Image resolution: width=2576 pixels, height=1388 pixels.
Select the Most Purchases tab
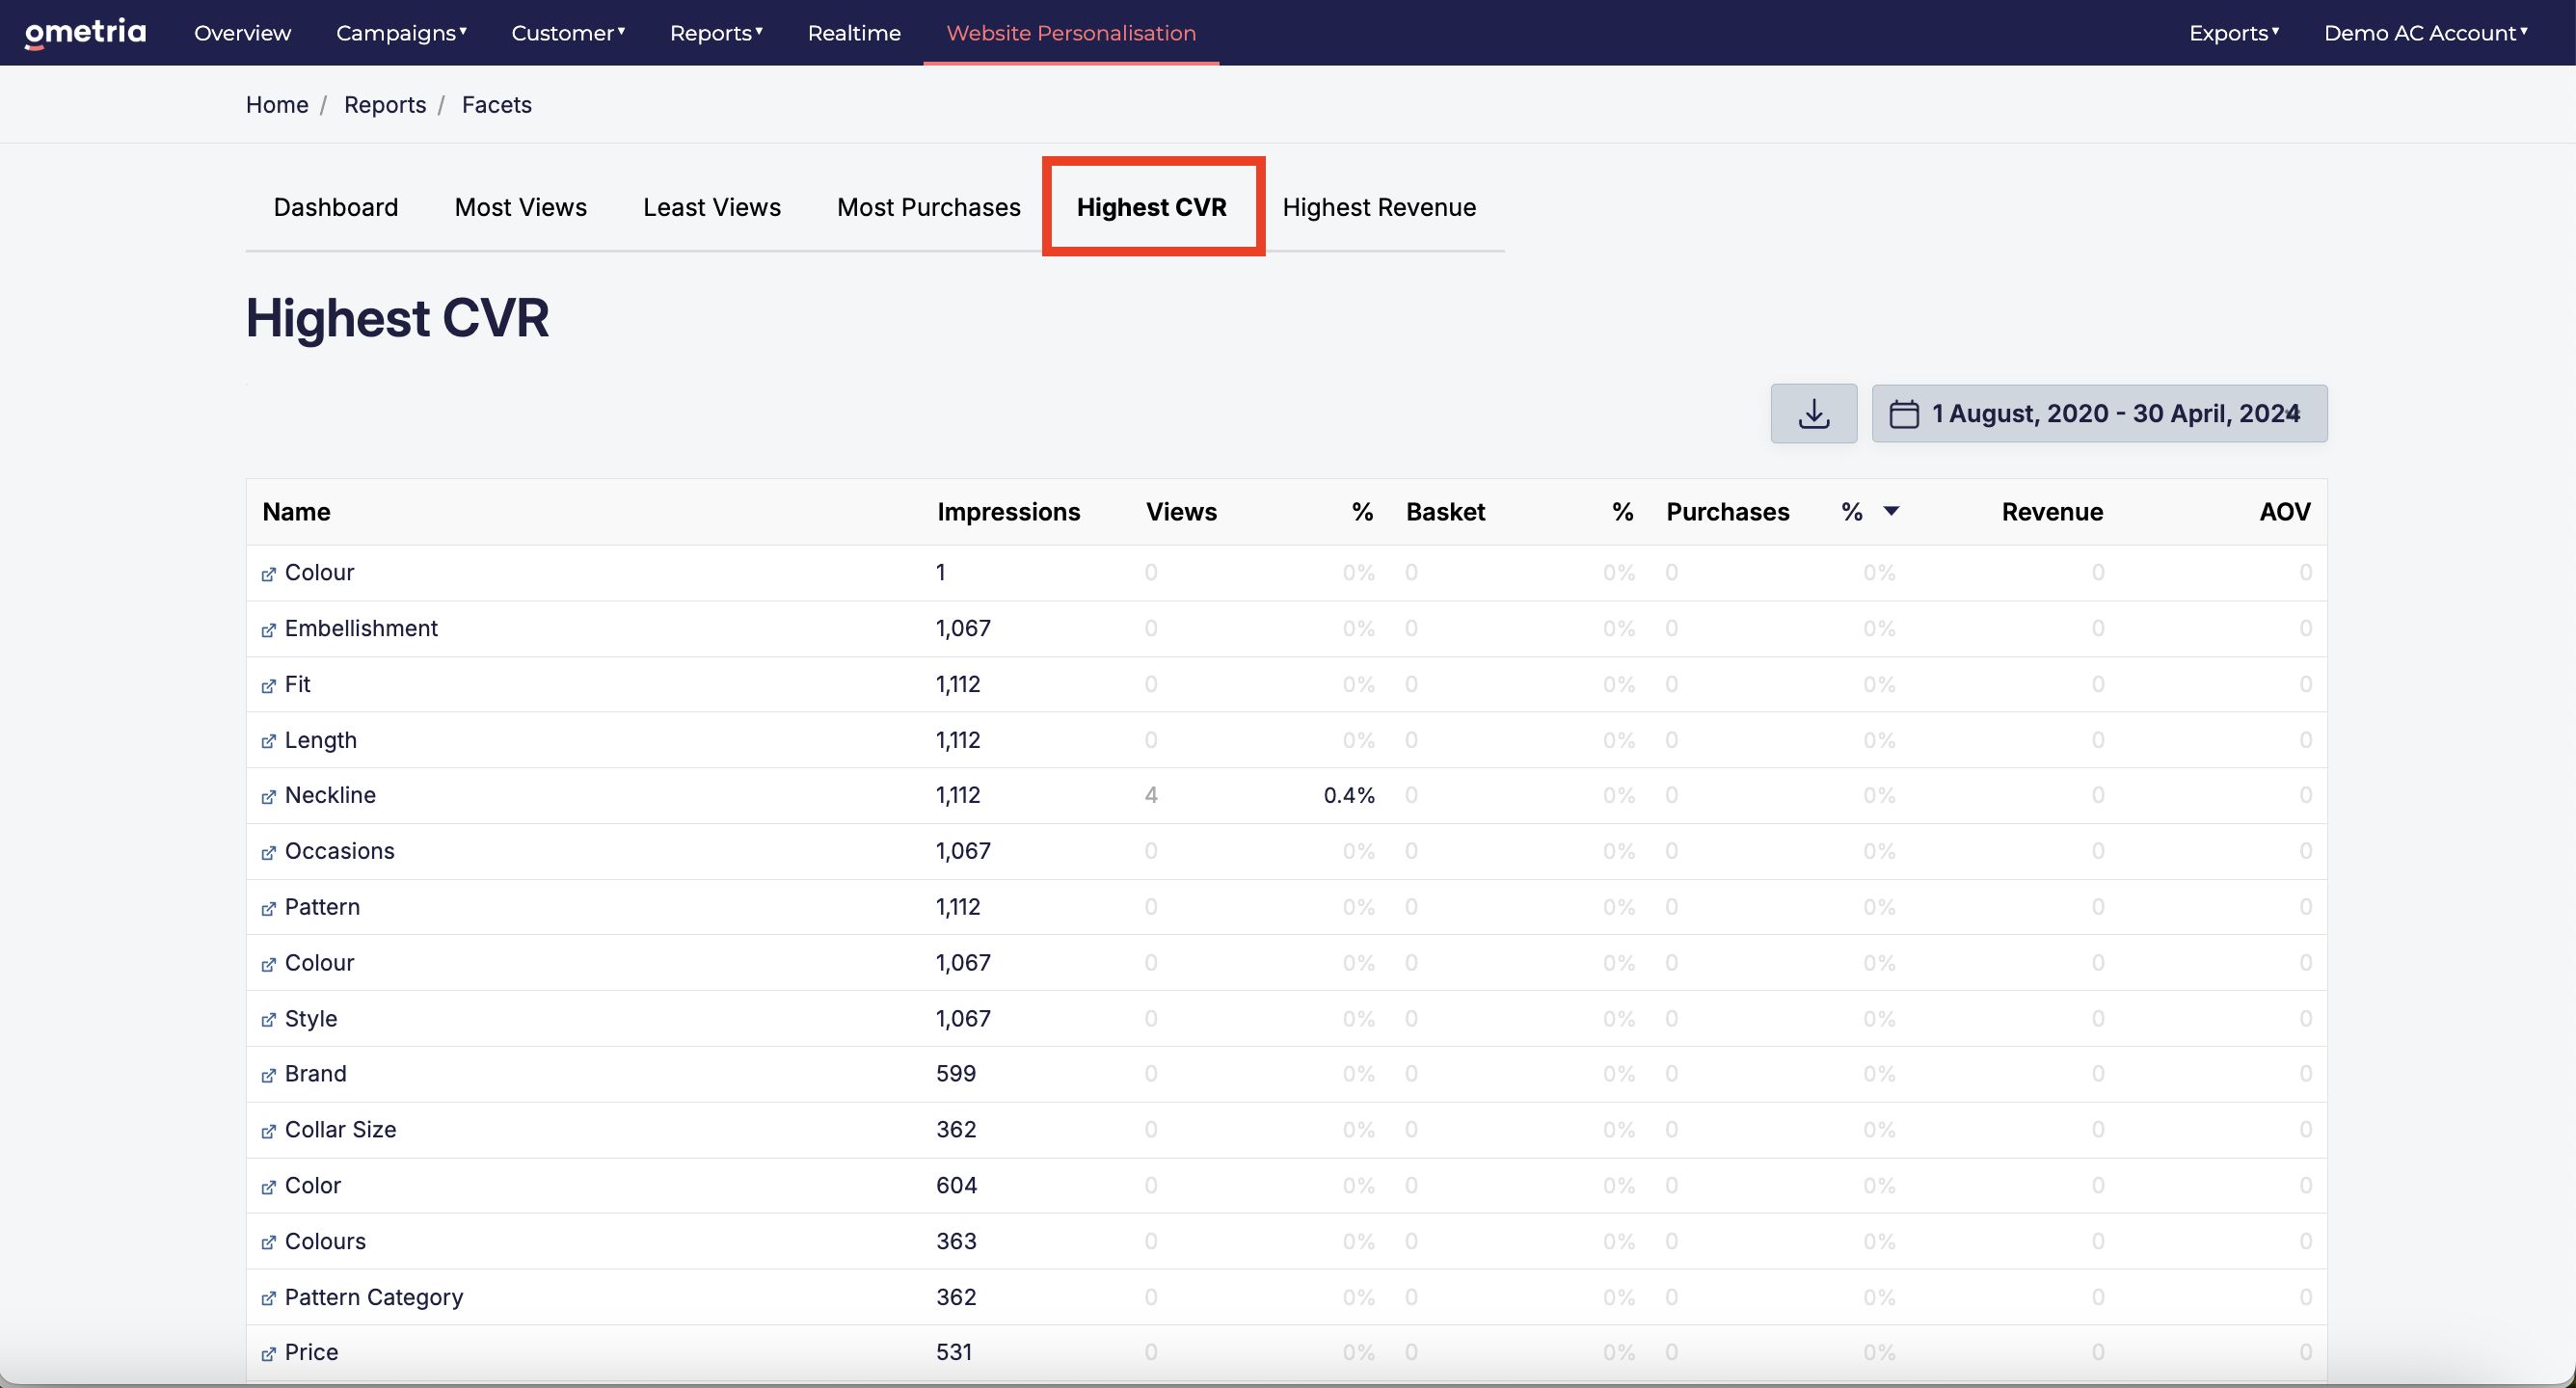click(929, 207)
